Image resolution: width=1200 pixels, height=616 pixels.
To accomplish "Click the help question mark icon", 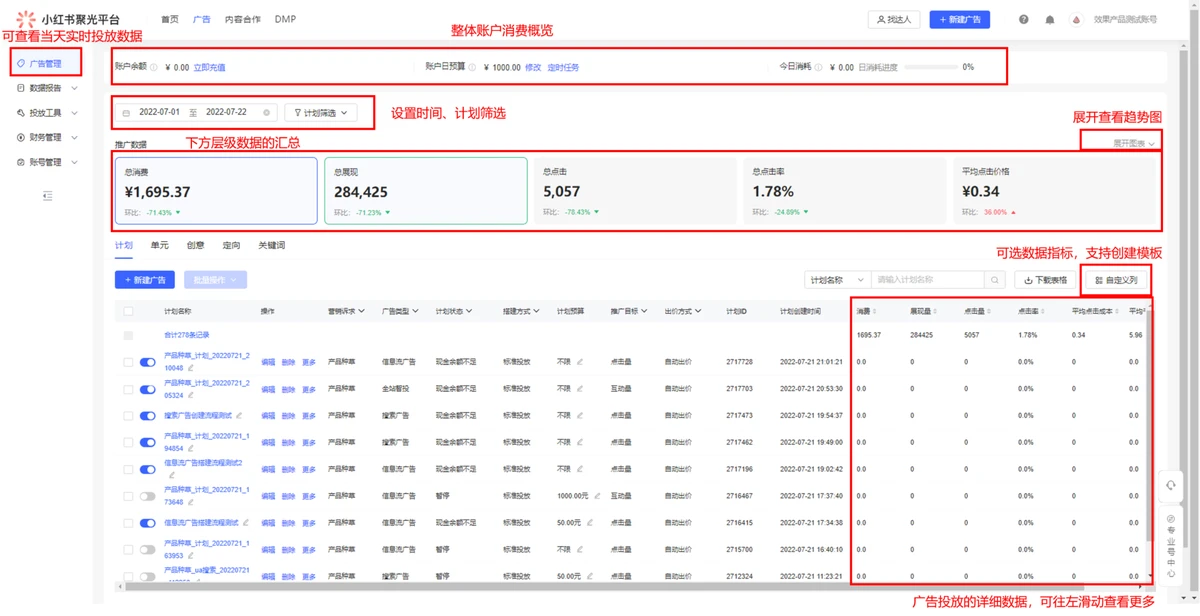I will point(1023,19).
